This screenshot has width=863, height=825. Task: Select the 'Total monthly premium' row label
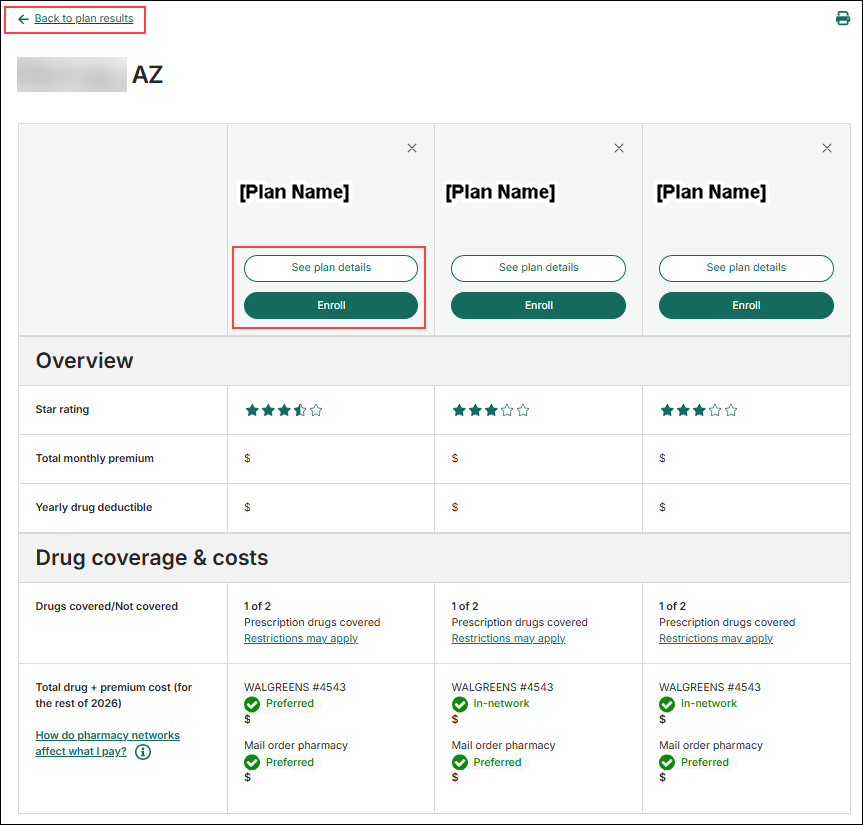(x=95, y=458)
